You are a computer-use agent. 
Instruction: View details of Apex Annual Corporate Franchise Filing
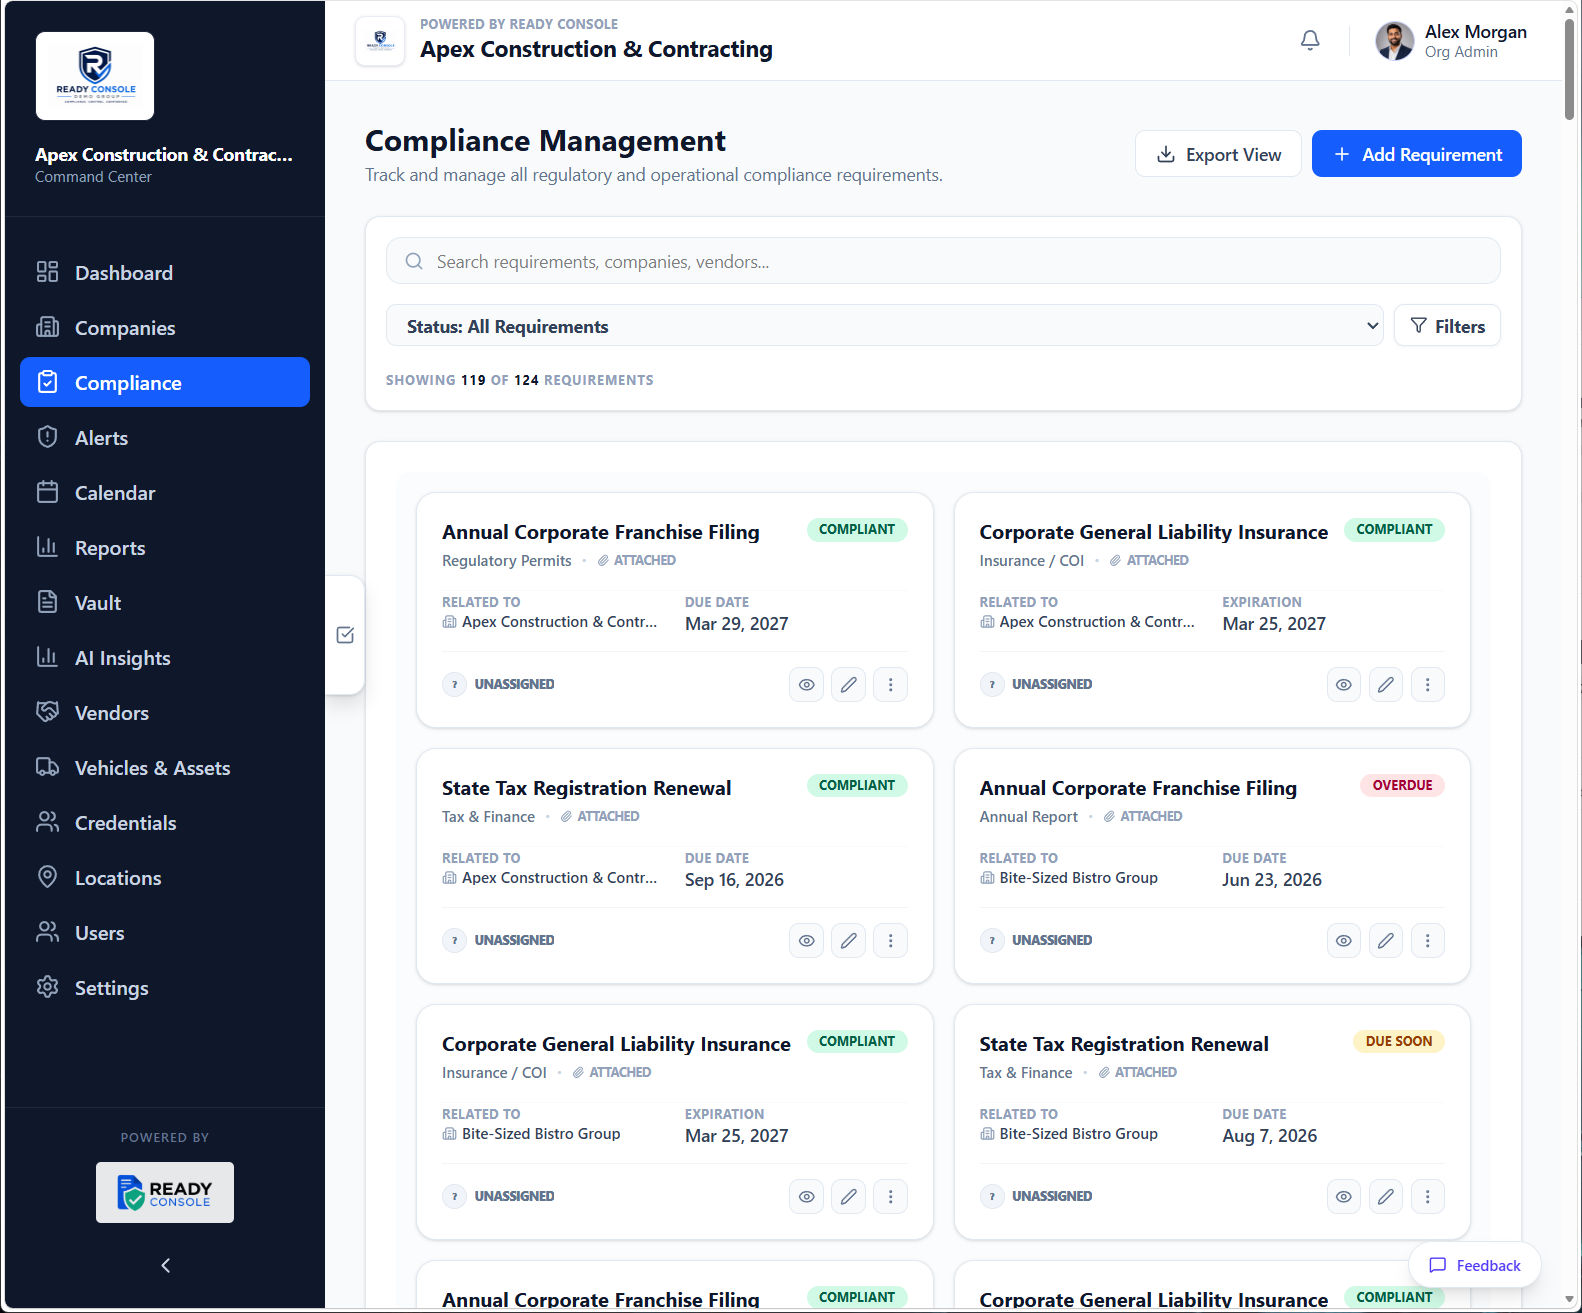coord(806,685)
